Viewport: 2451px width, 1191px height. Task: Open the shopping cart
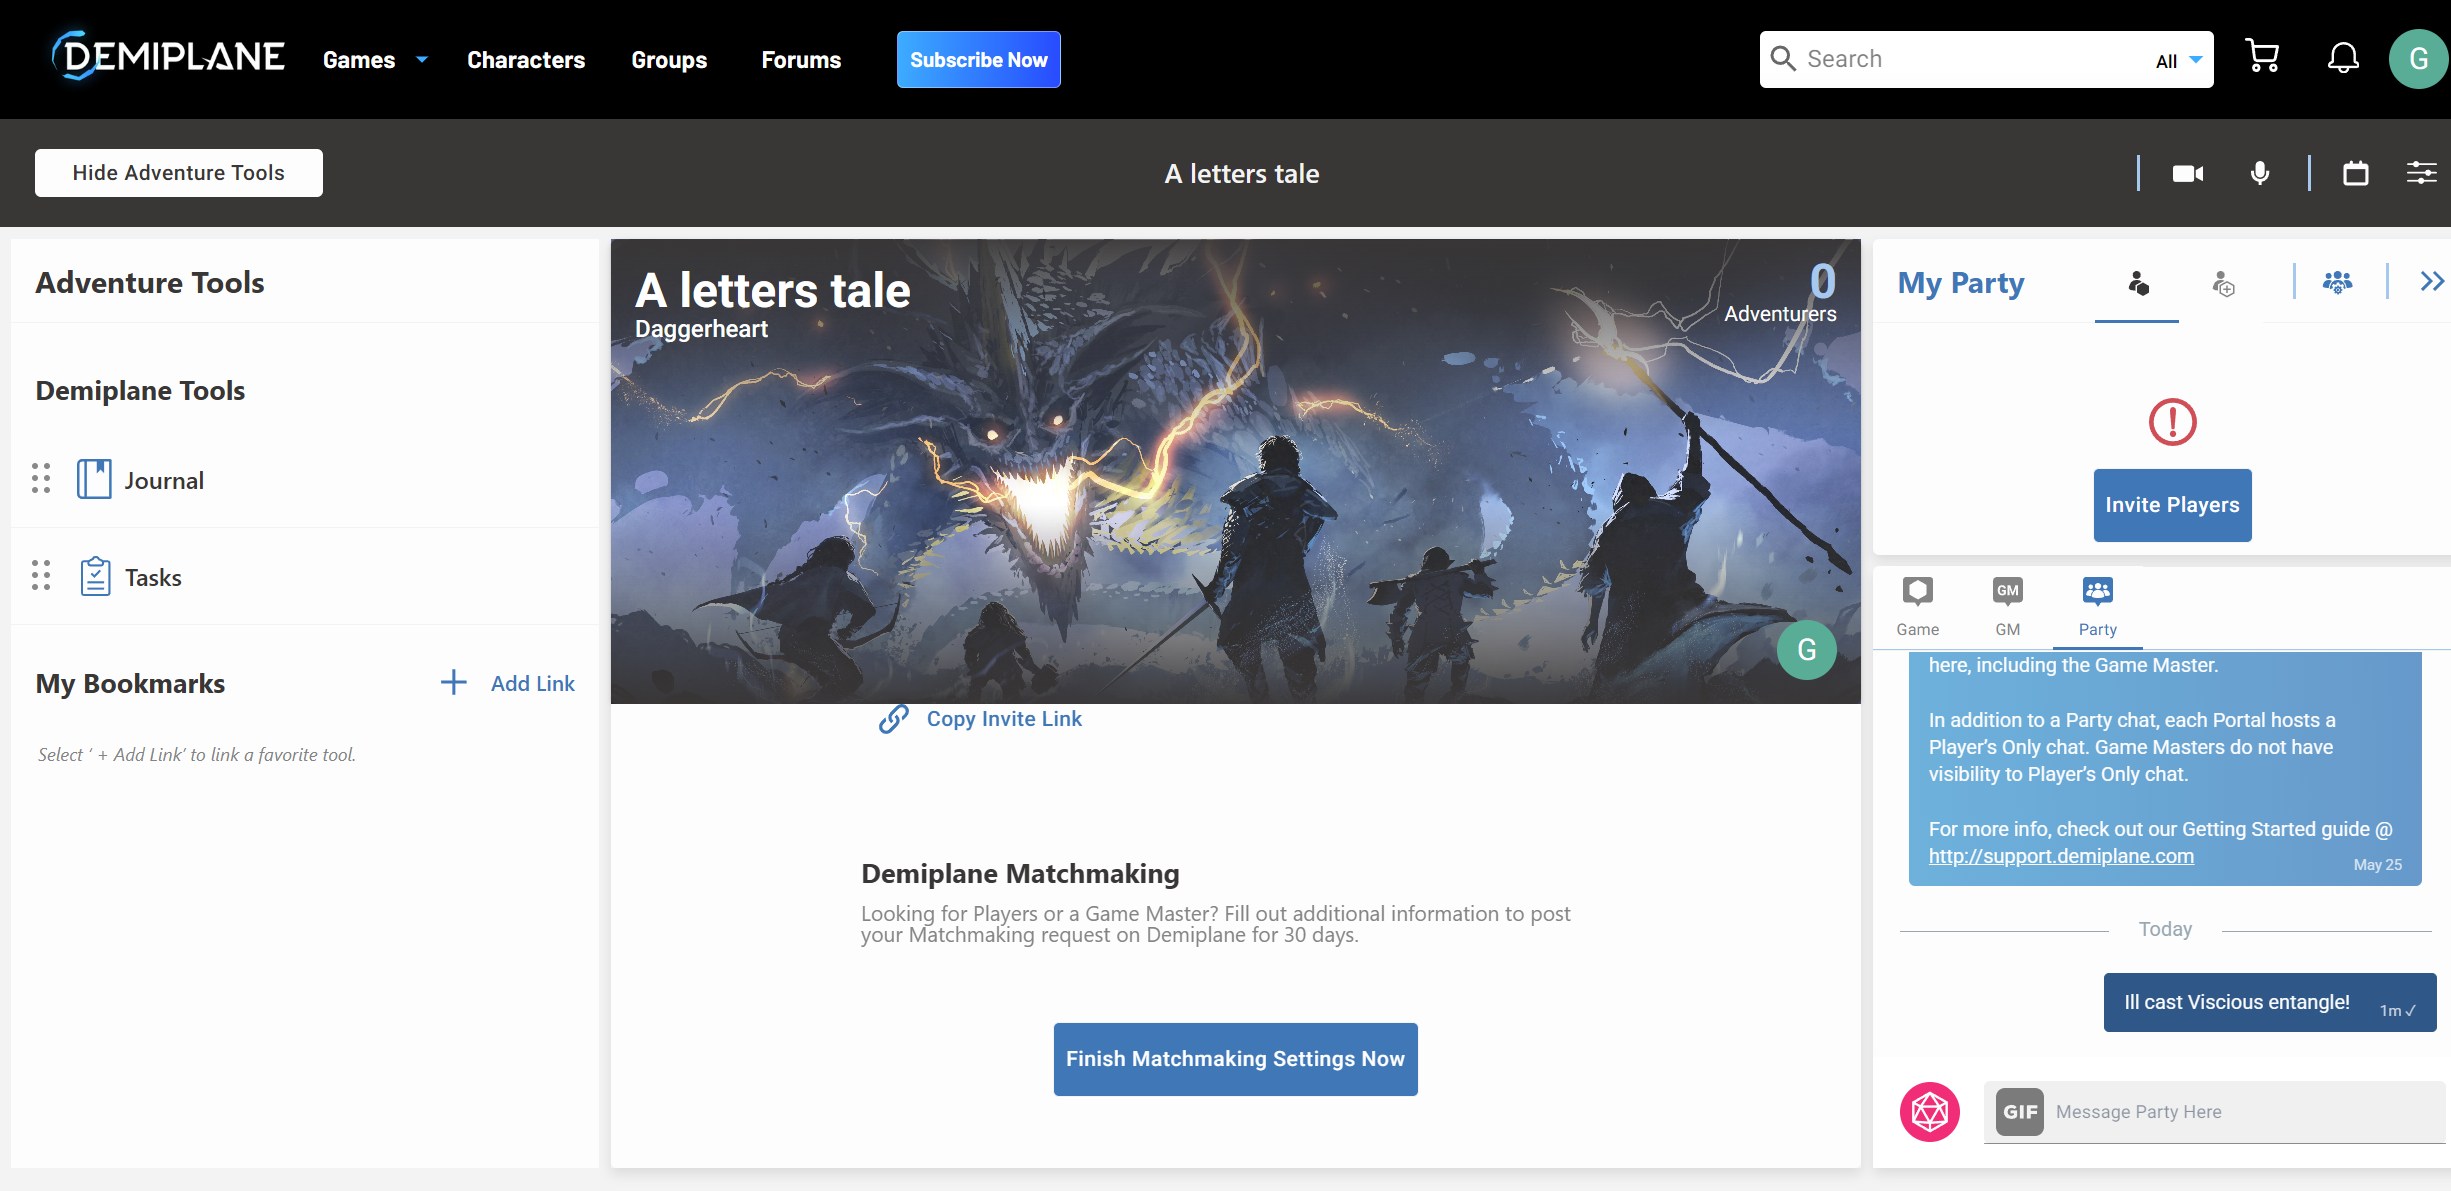(x=2262, y=58)
